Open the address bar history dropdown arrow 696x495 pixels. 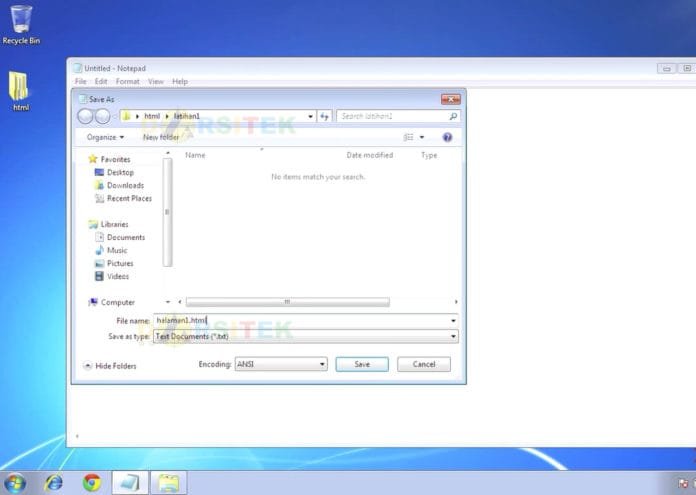pyautogui.click(x=310, y=116)
